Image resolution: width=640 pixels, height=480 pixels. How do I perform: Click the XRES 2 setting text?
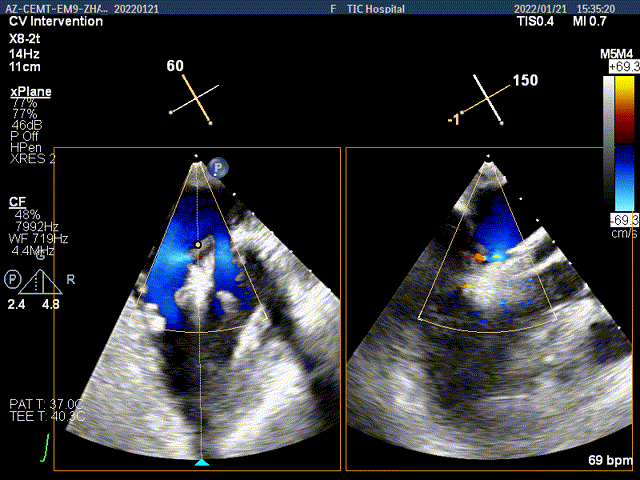click(32, 159)
